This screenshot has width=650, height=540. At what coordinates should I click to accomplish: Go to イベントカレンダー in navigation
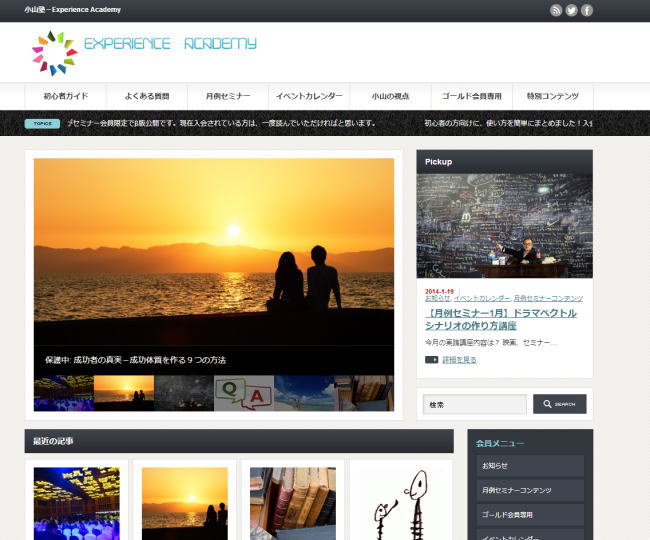click(x=309, y=96)
